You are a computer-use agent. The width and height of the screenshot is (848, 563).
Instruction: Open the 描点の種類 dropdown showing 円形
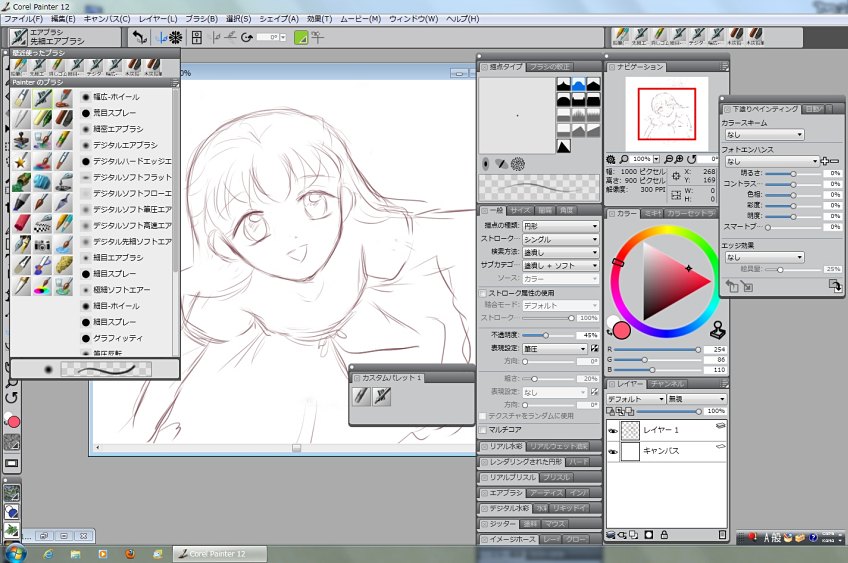(x=560, y=226)
